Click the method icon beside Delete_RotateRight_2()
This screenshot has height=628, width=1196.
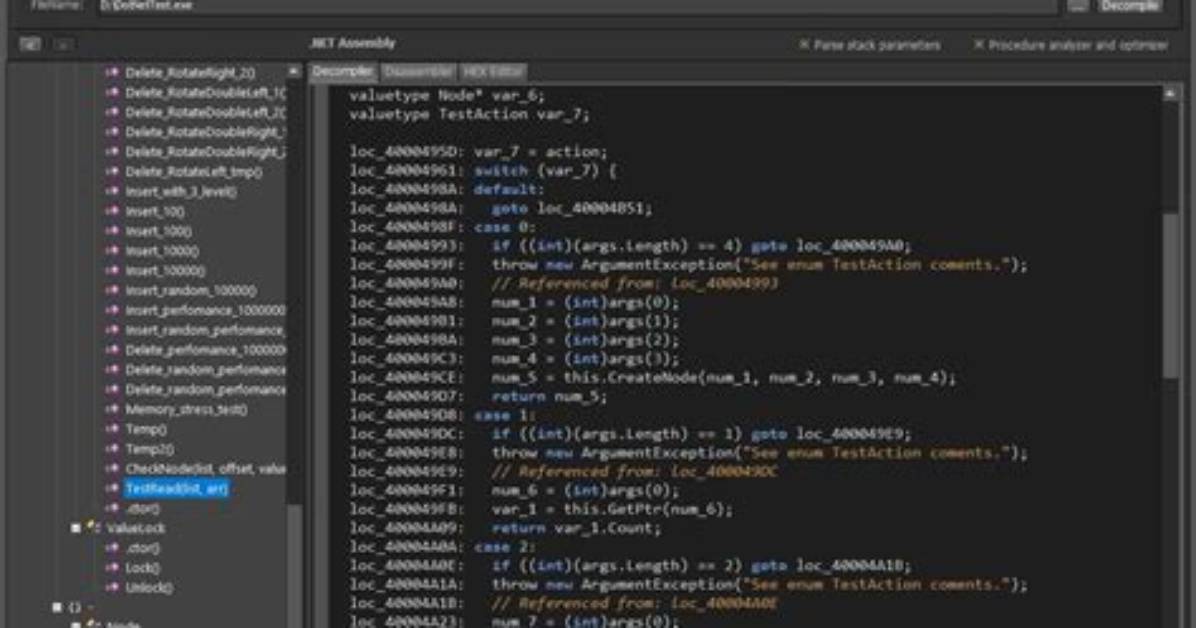click(x=112, y=72)
